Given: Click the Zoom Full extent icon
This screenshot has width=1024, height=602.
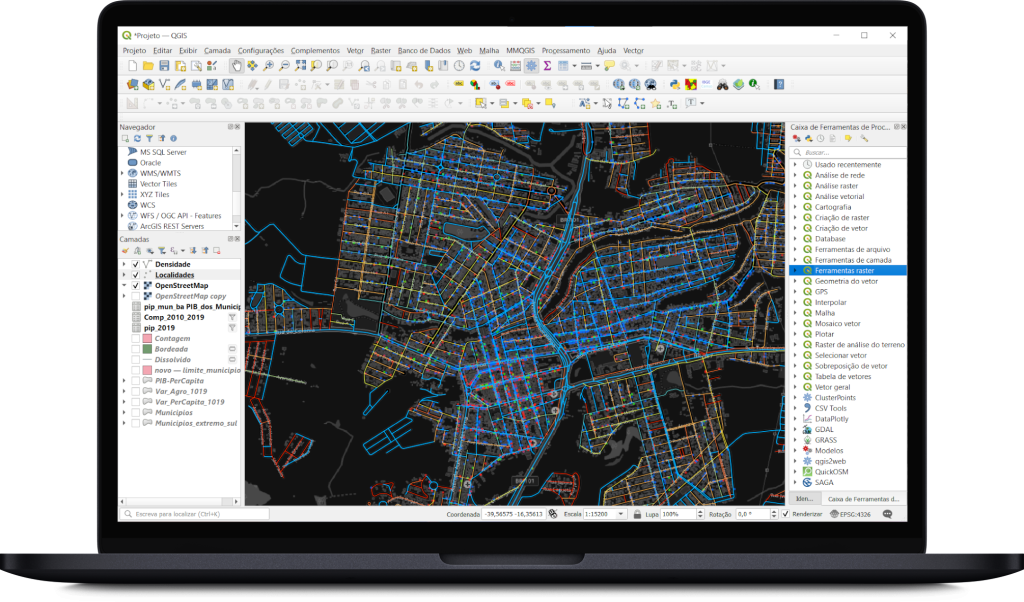Looking at the screenshot, I should (x=300, y=66).
